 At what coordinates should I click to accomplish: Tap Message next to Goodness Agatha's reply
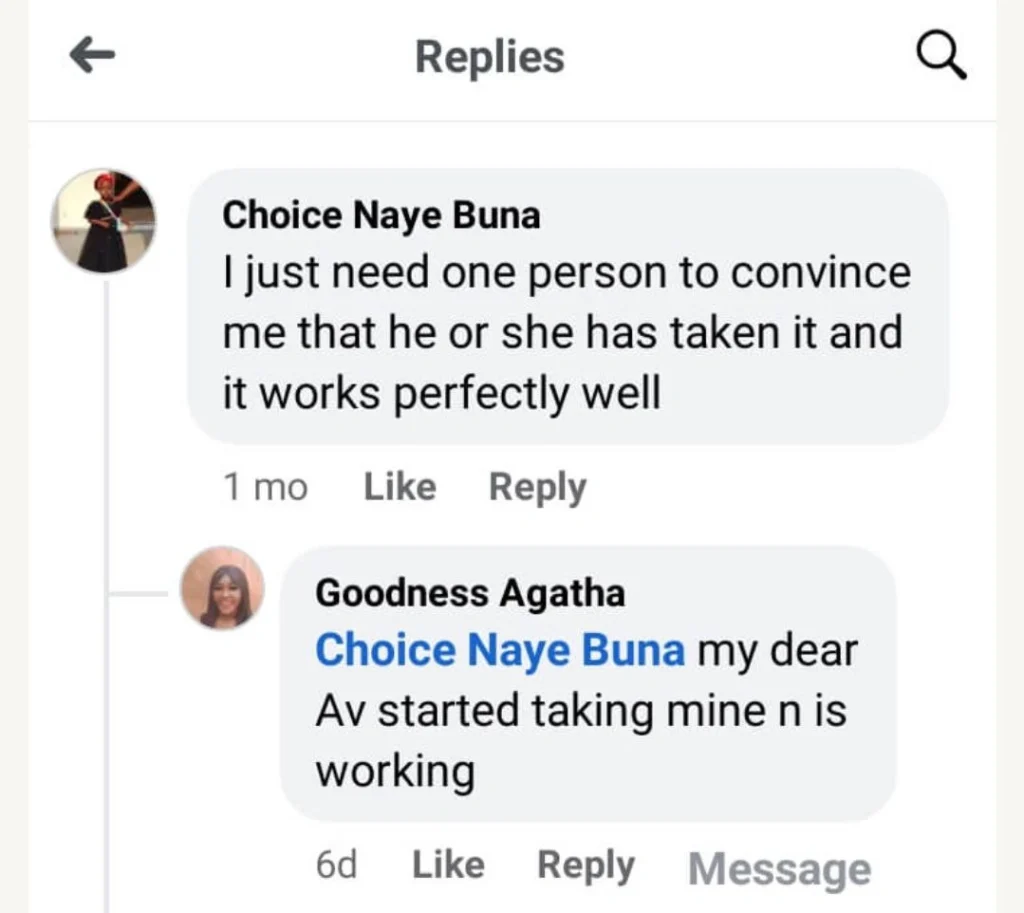click(779, 869)
